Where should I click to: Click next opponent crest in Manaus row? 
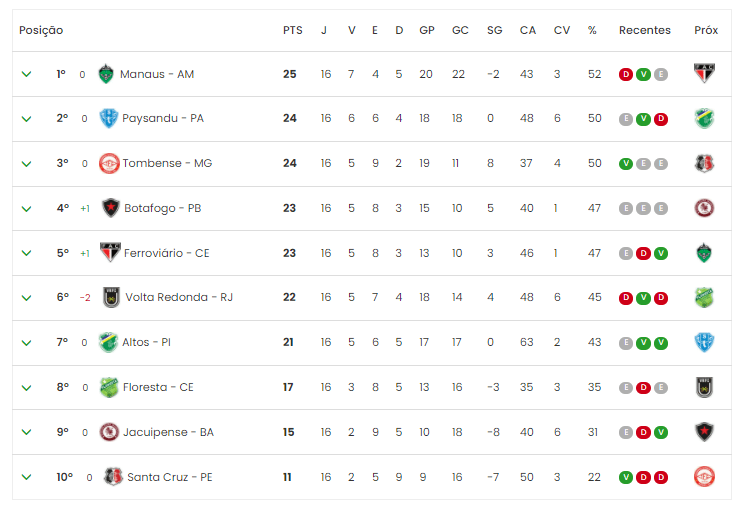[705, 74]
